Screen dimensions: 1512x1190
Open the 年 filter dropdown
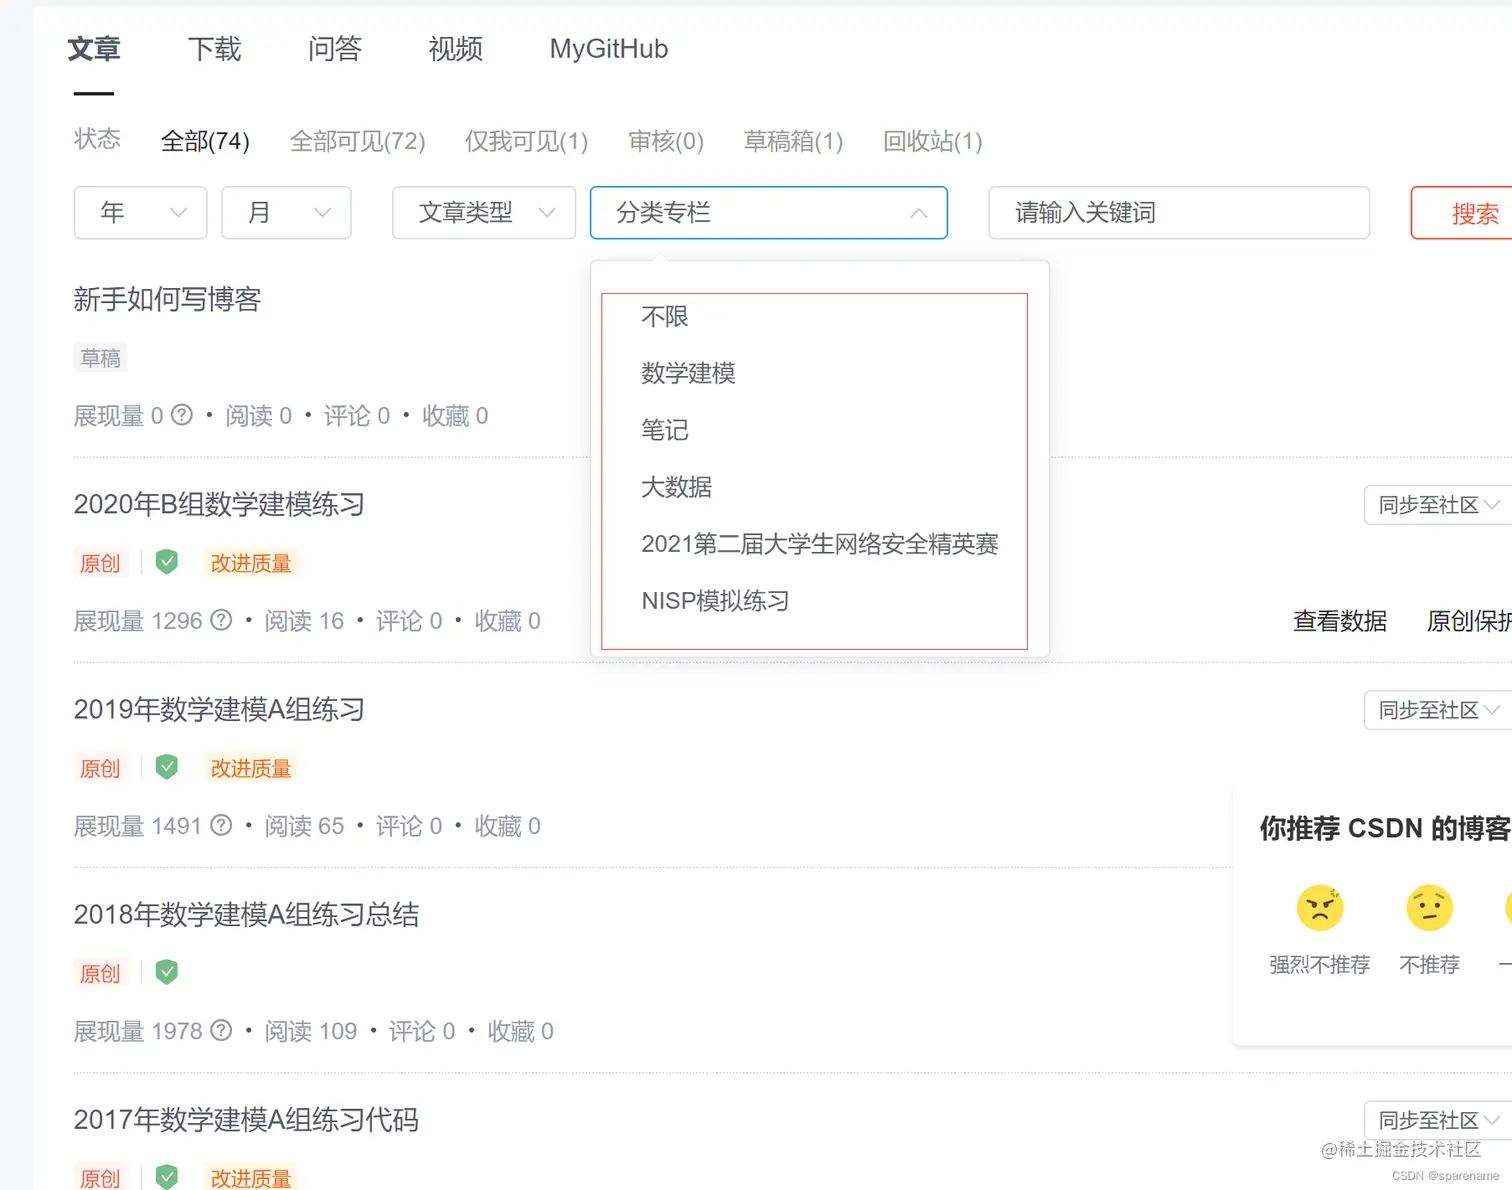tap(140, 213)
